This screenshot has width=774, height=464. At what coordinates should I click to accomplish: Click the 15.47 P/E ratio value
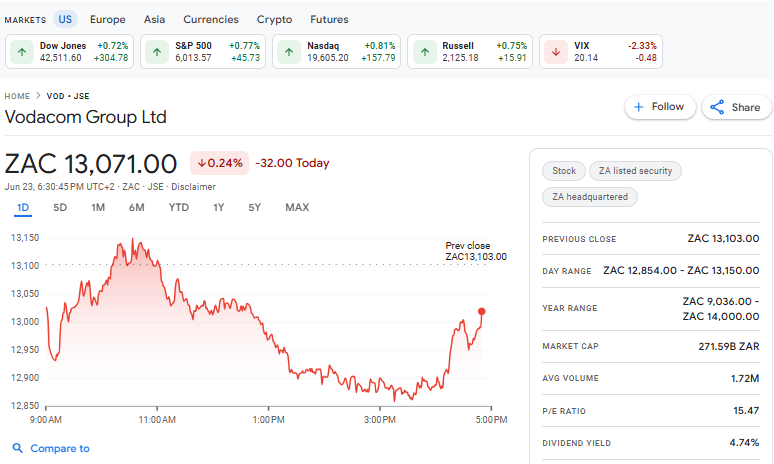pos(746,410)
